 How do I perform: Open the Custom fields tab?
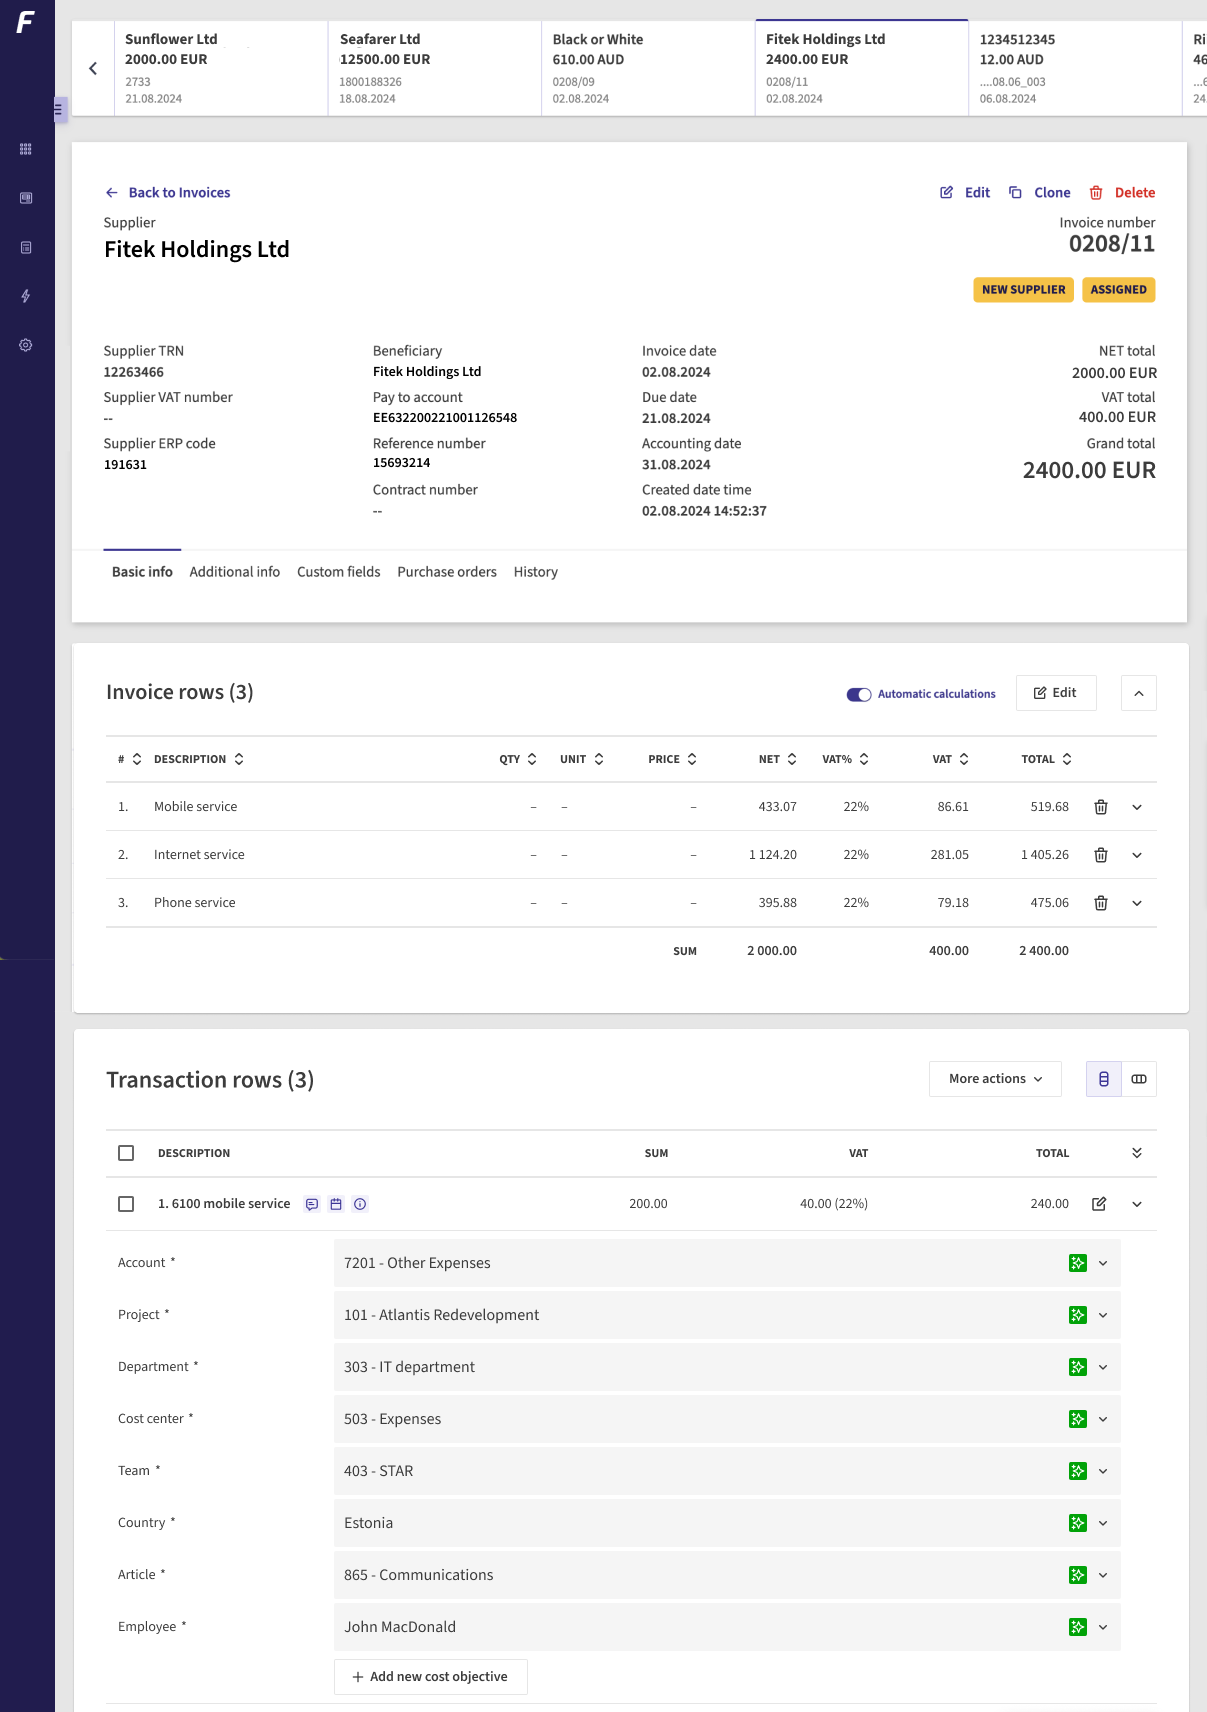click(339, 572)
